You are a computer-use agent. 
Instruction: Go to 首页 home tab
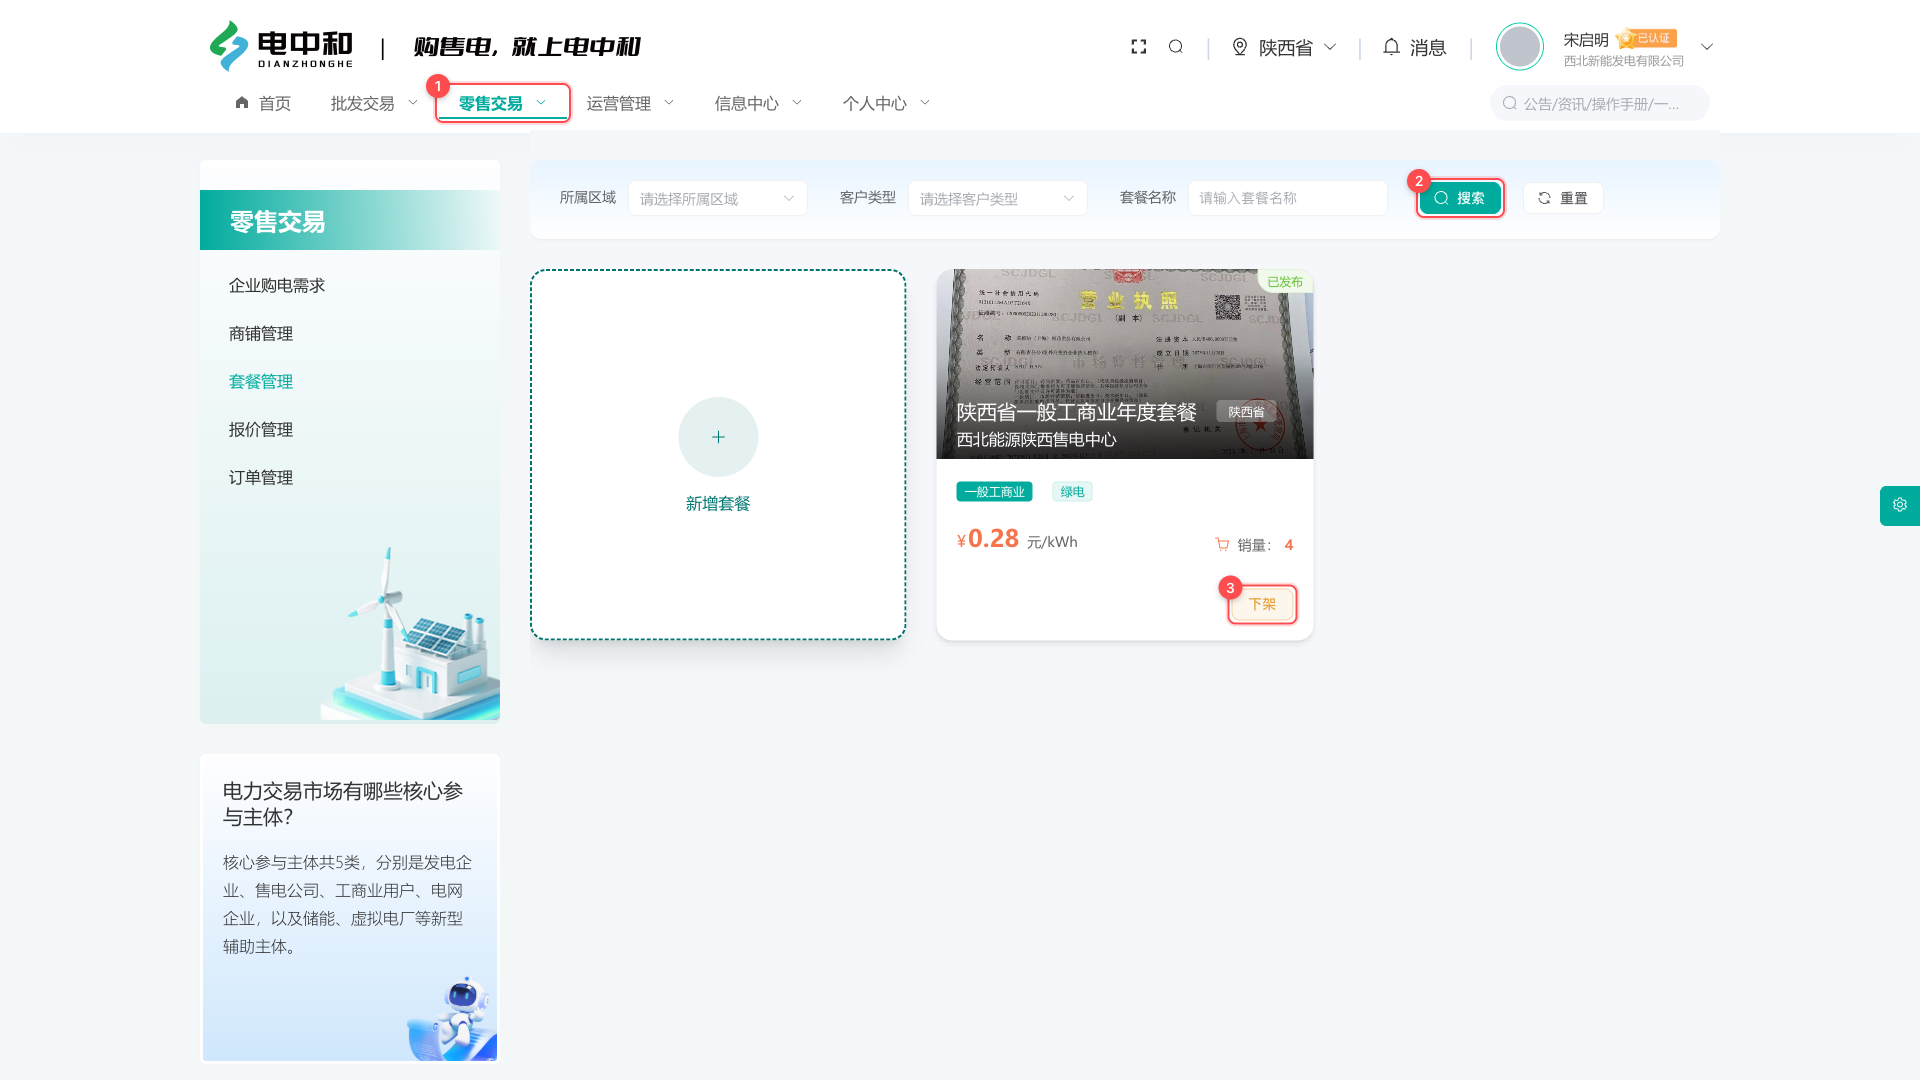(x=263, y=103)
